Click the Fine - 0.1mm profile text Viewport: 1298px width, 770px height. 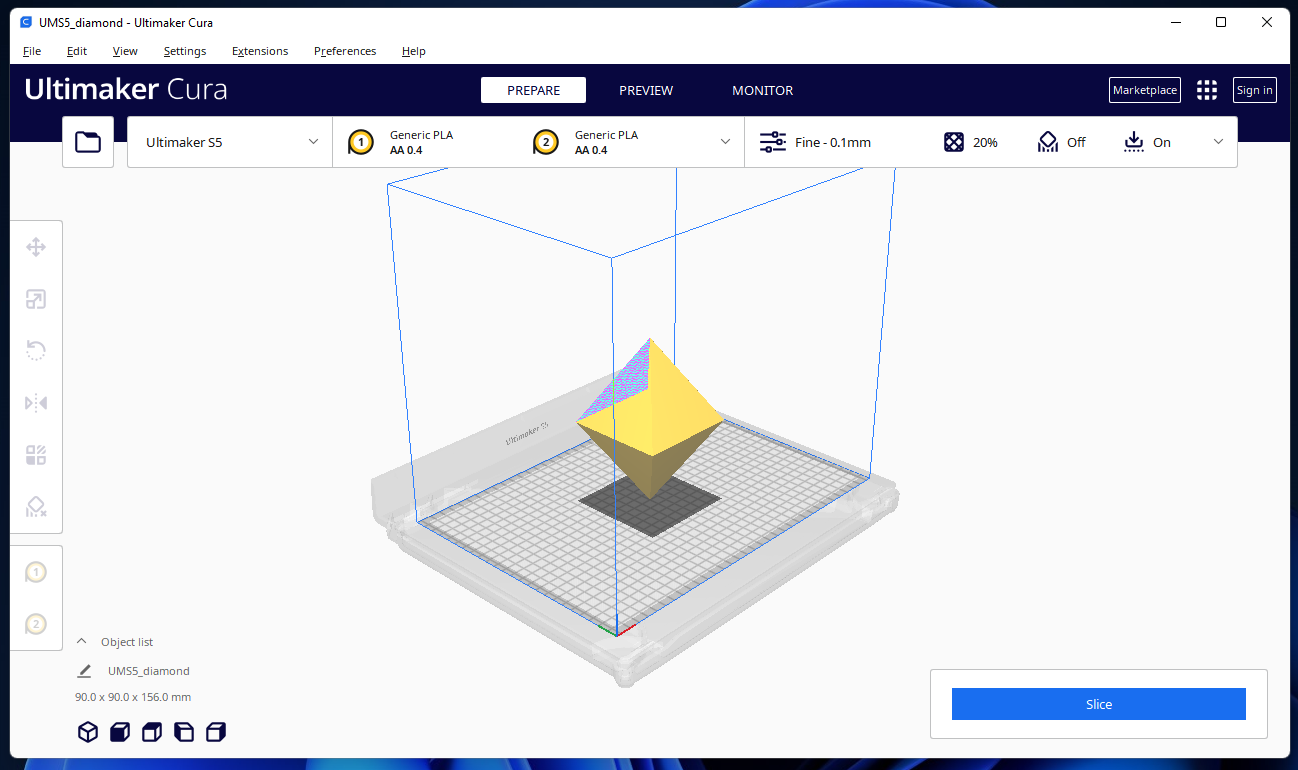pos(833,142)
